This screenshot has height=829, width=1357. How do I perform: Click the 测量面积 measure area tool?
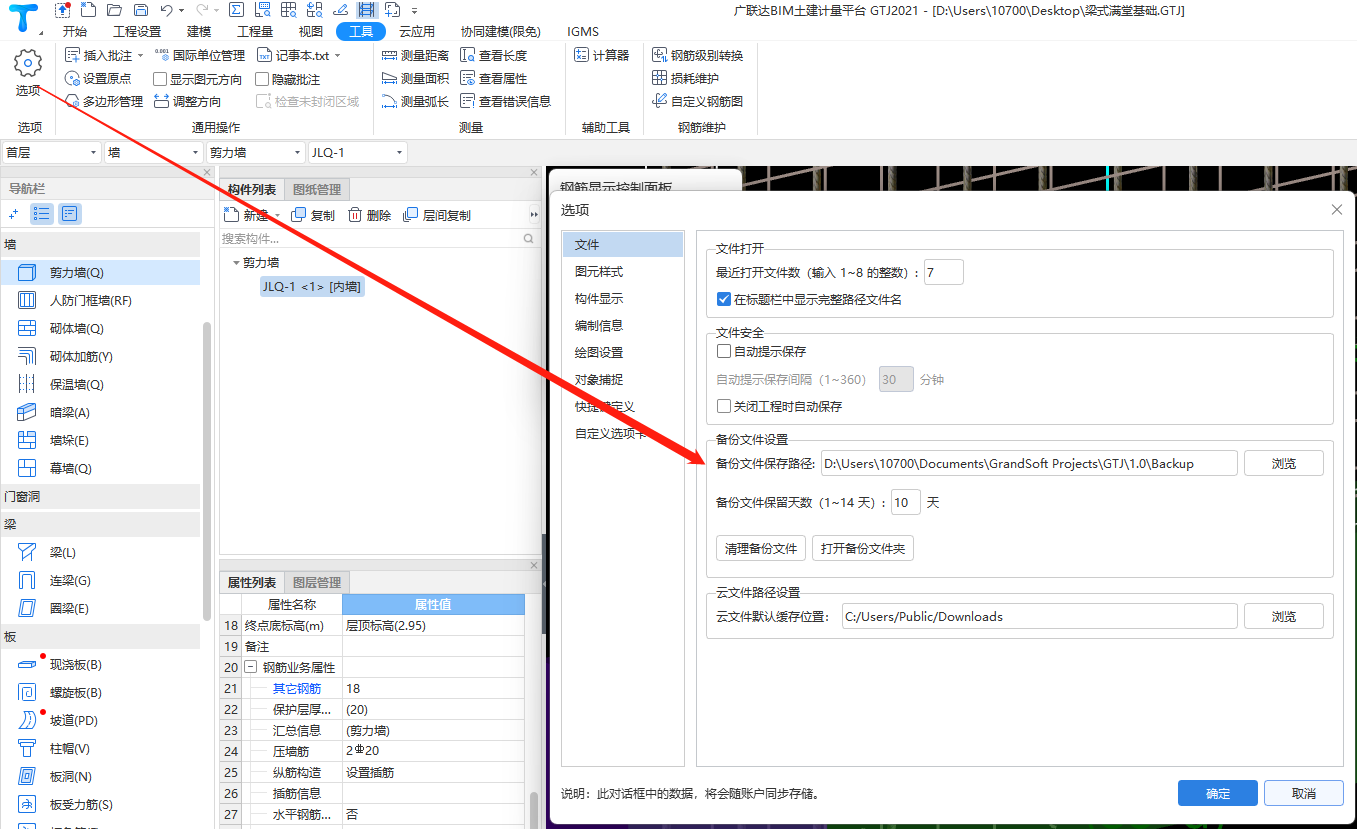click(415, 78)
